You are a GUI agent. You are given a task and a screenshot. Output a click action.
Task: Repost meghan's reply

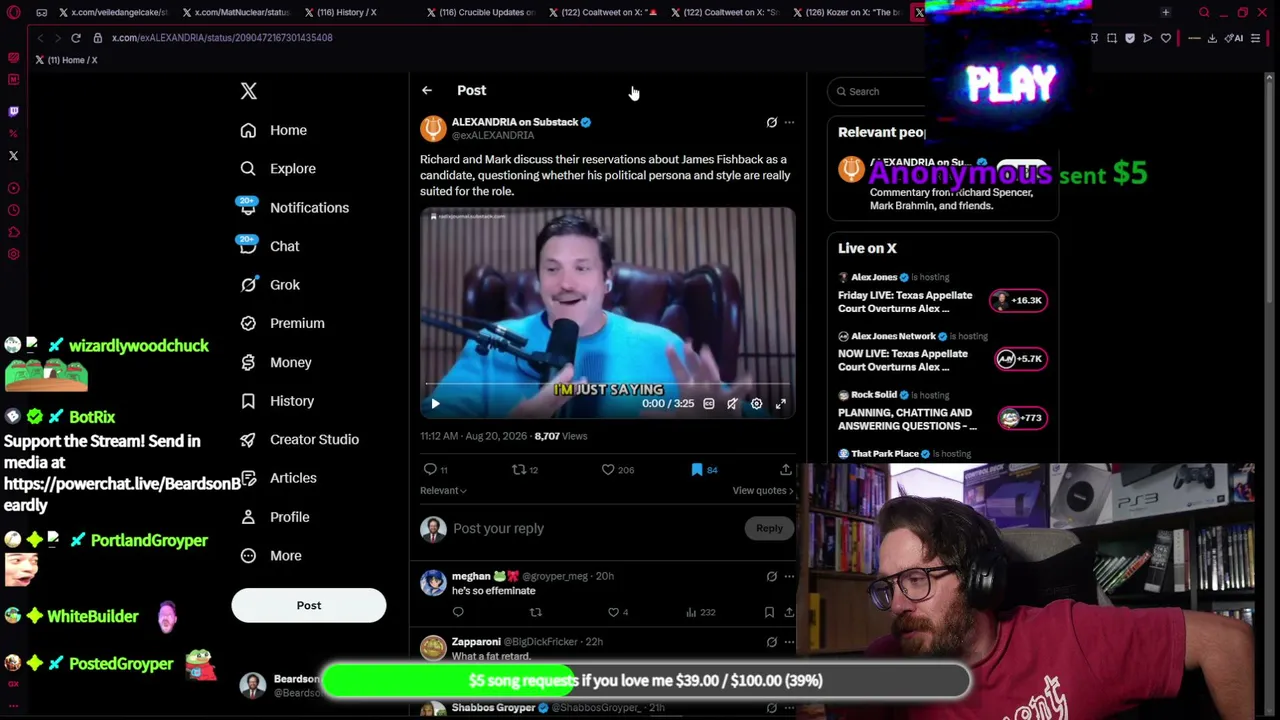click(x=536, y=612)
